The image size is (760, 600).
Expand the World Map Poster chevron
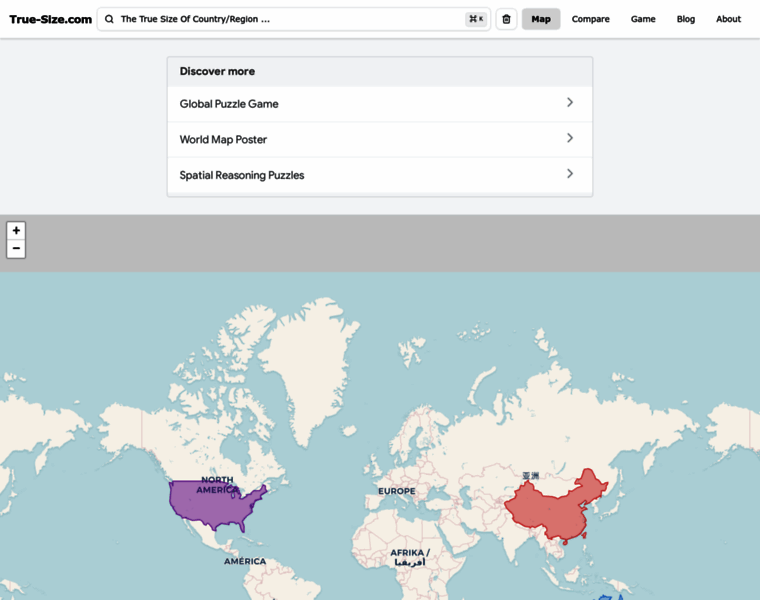(x=570, y=138)
